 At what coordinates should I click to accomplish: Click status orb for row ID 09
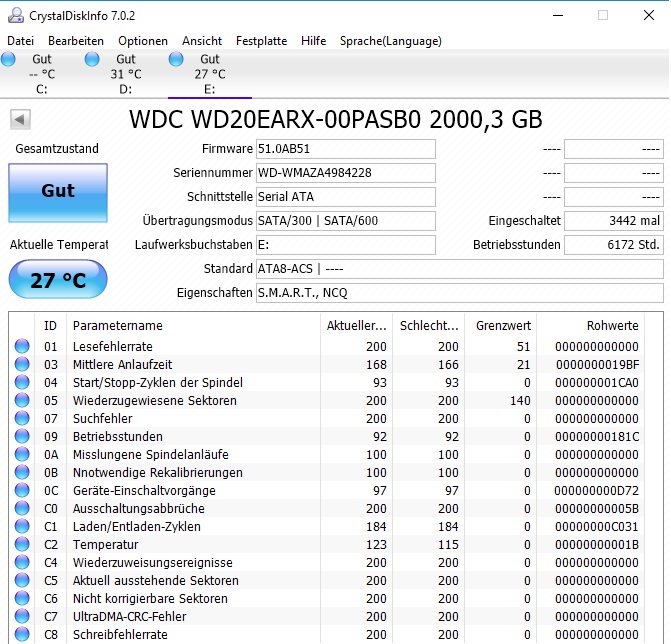(x=22, y=436)
